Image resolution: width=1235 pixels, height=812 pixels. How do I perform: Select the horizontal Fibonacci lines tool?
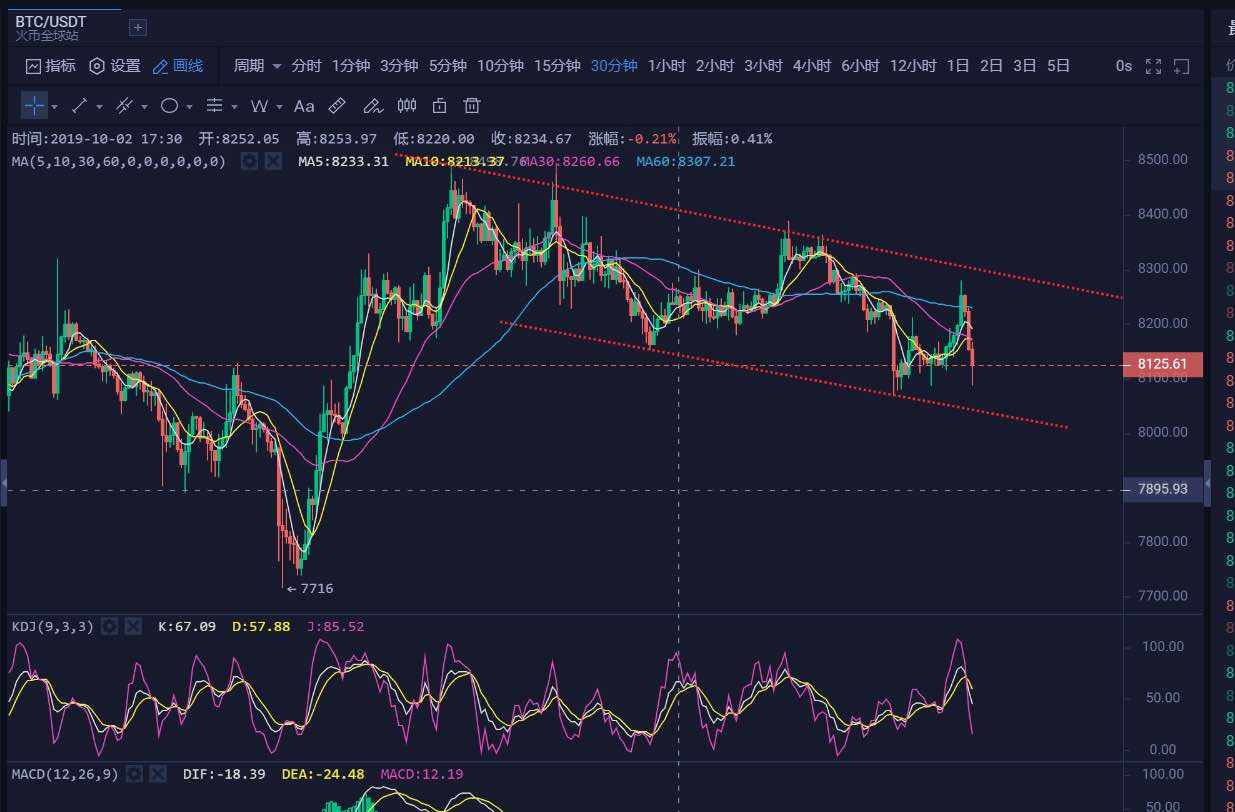coord(214,105)
